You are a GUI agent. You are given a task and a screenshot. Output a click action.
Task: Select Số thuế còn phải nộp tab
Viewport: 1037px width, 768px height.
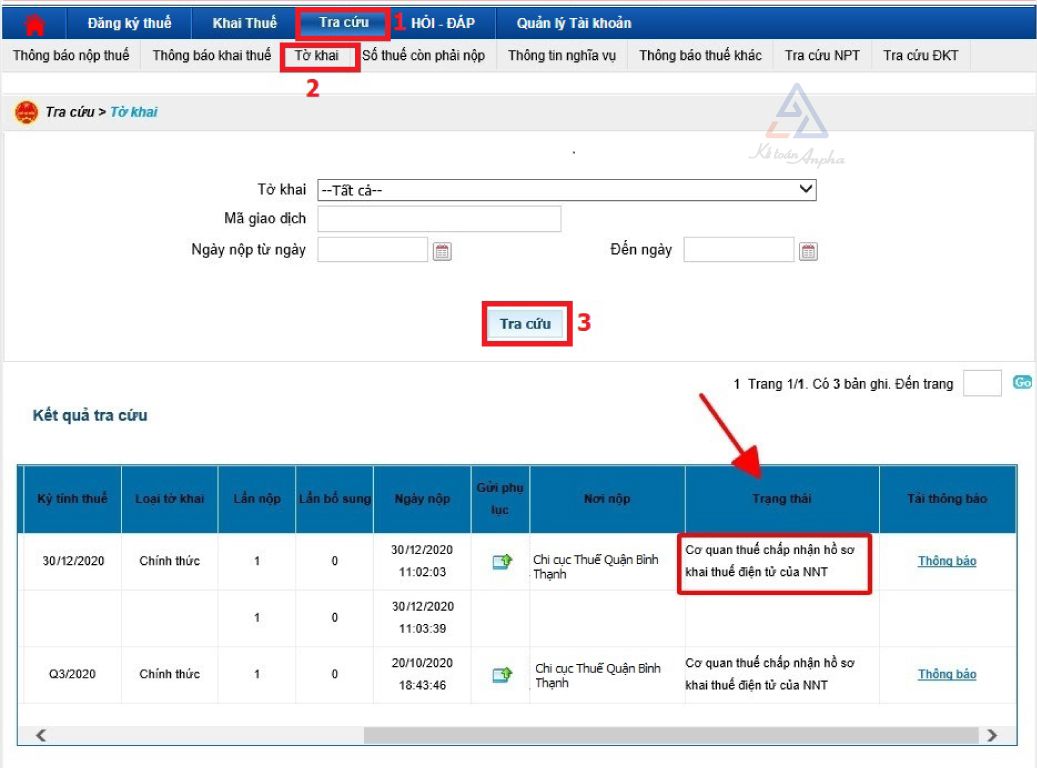[x=423, y=56]
